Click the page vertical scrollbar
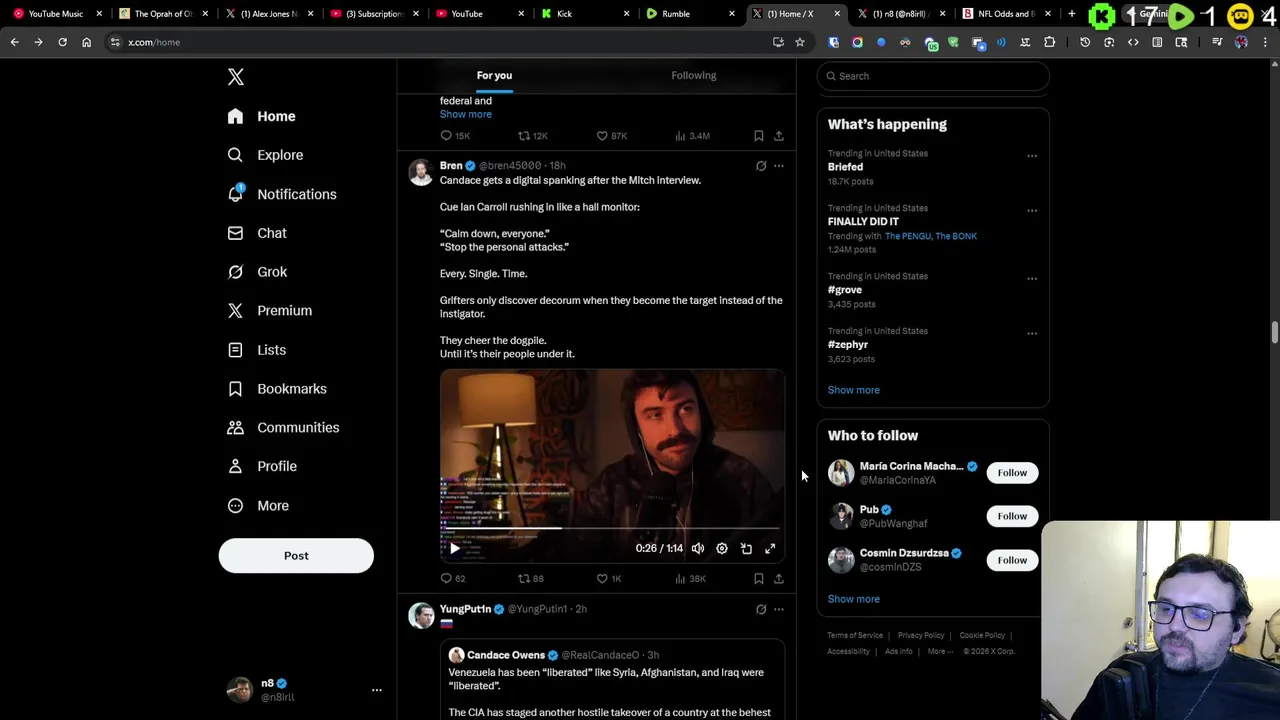The width and height of the screenshot is (1280, 720). click(x=1275, y=332)
